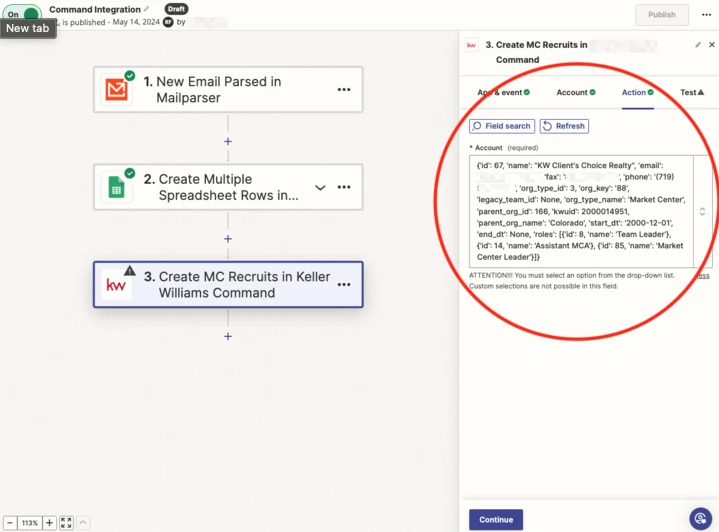Viewport: 719px width, 532px height.
Task: Click the 113% zoom level value
Action: coord(30,523)
